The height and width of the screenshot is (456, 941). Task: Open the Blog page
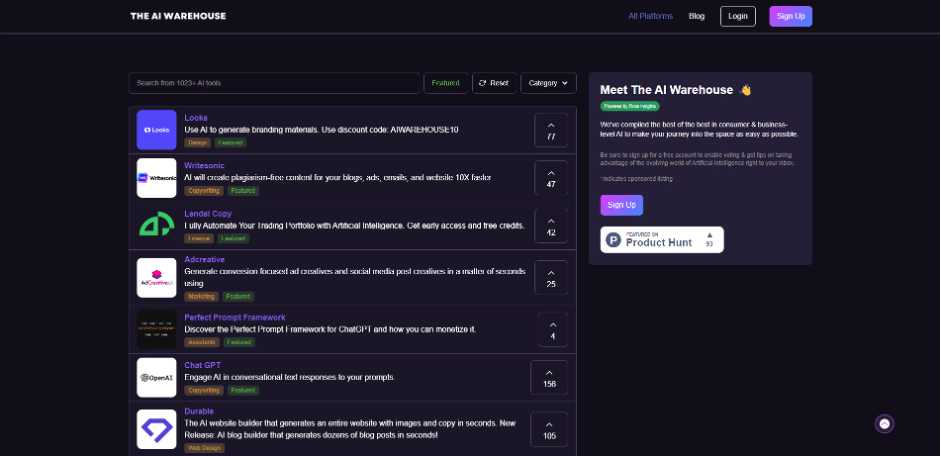[697, 16]
